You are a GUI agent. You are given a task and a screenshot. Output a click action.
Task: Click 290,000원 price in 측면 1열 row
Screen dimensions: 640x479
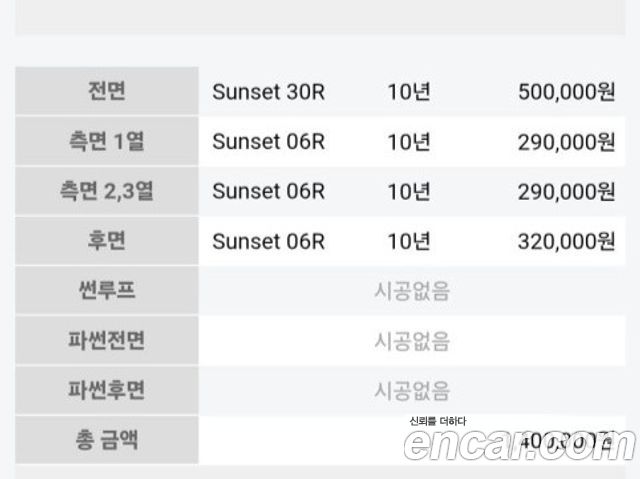coord(566,141)
